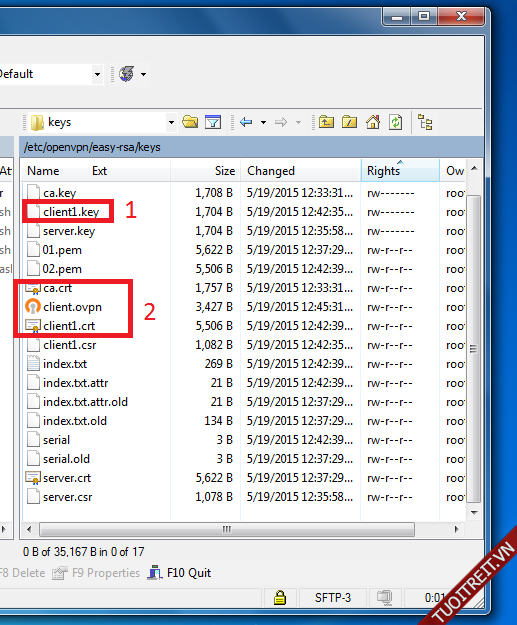Select the 01.pem file
Screen dimensions: 517x625
coord(62,250)
